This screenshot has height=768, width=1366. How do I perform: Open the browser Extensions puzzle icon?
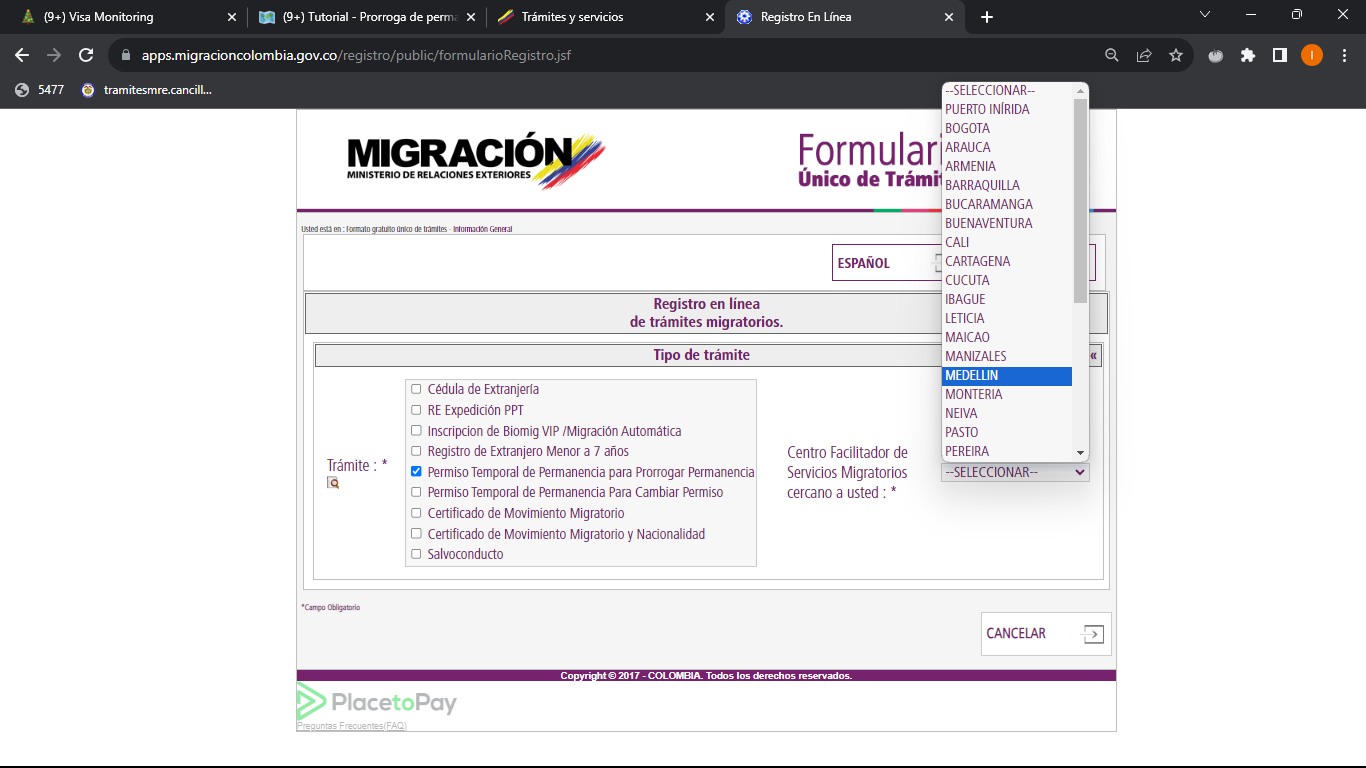pos(1247,56)
